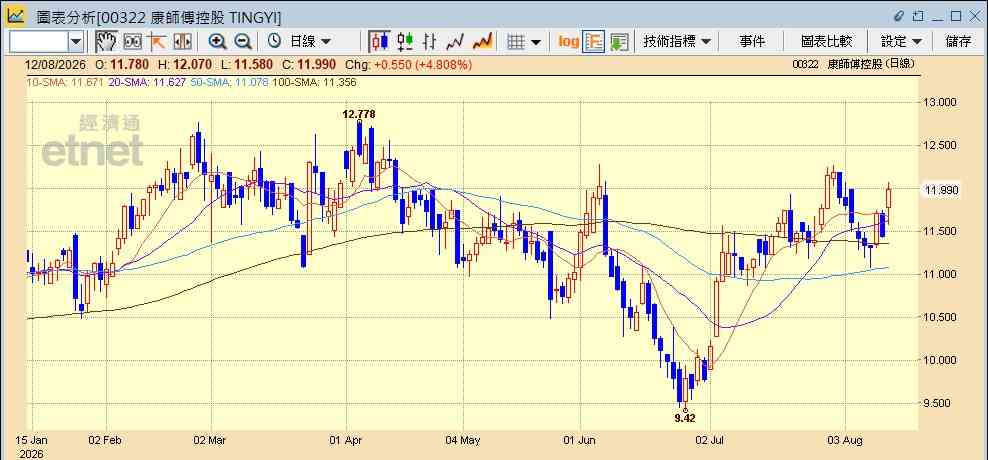This screenshot has width=988, height=460.
Task: Expand the stock code combo box arrow
Action: (76, 42)
